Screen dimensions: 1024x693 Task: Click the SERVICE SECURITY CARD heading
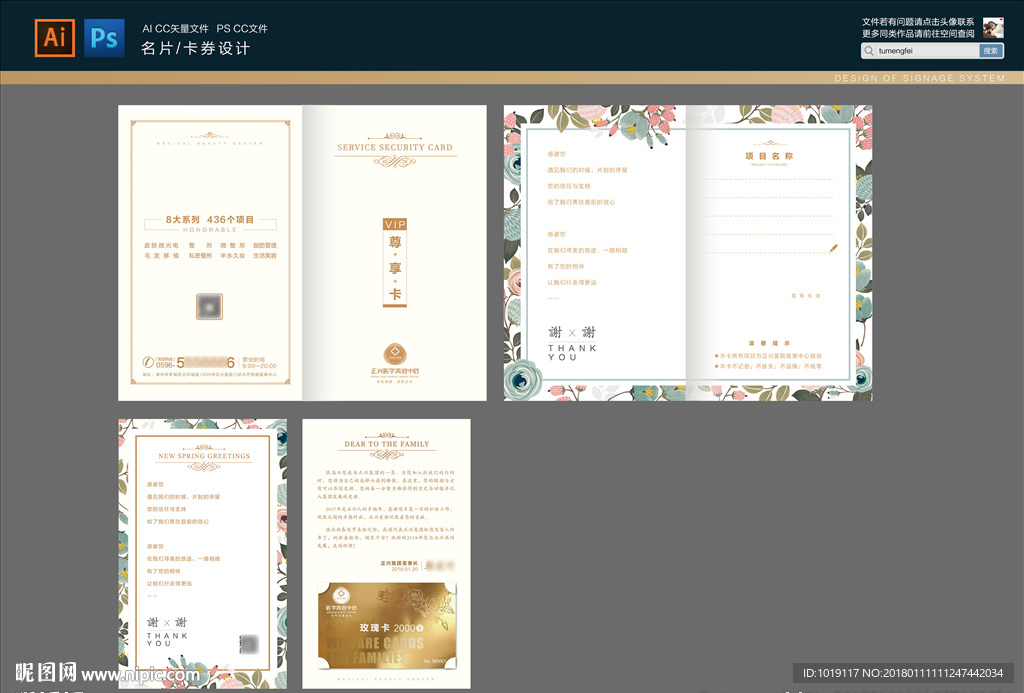[x=394, y=148]
